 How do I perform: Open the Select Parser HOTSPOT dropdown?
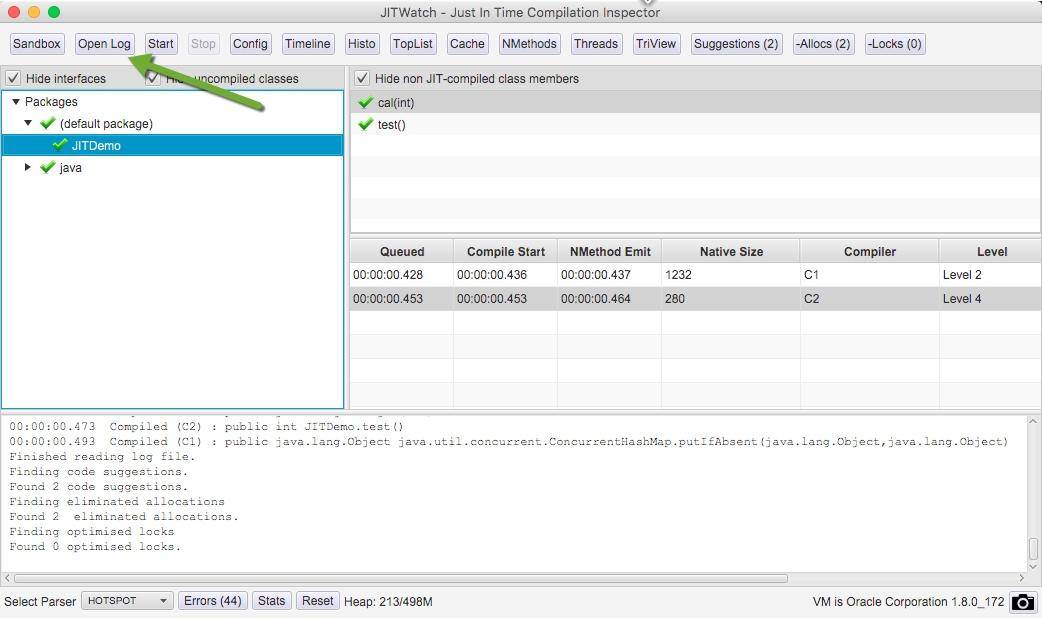coord(126,601)
